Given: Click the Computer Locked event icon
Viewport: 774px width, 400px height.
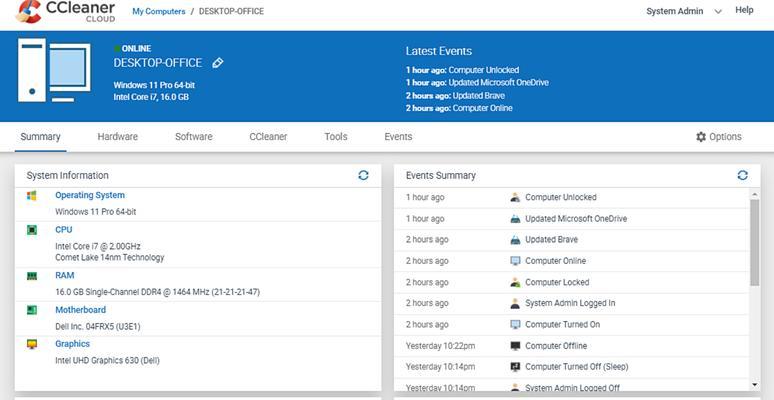Looking at the screenshot, I should pyautogui.click(x=515, y=282).
